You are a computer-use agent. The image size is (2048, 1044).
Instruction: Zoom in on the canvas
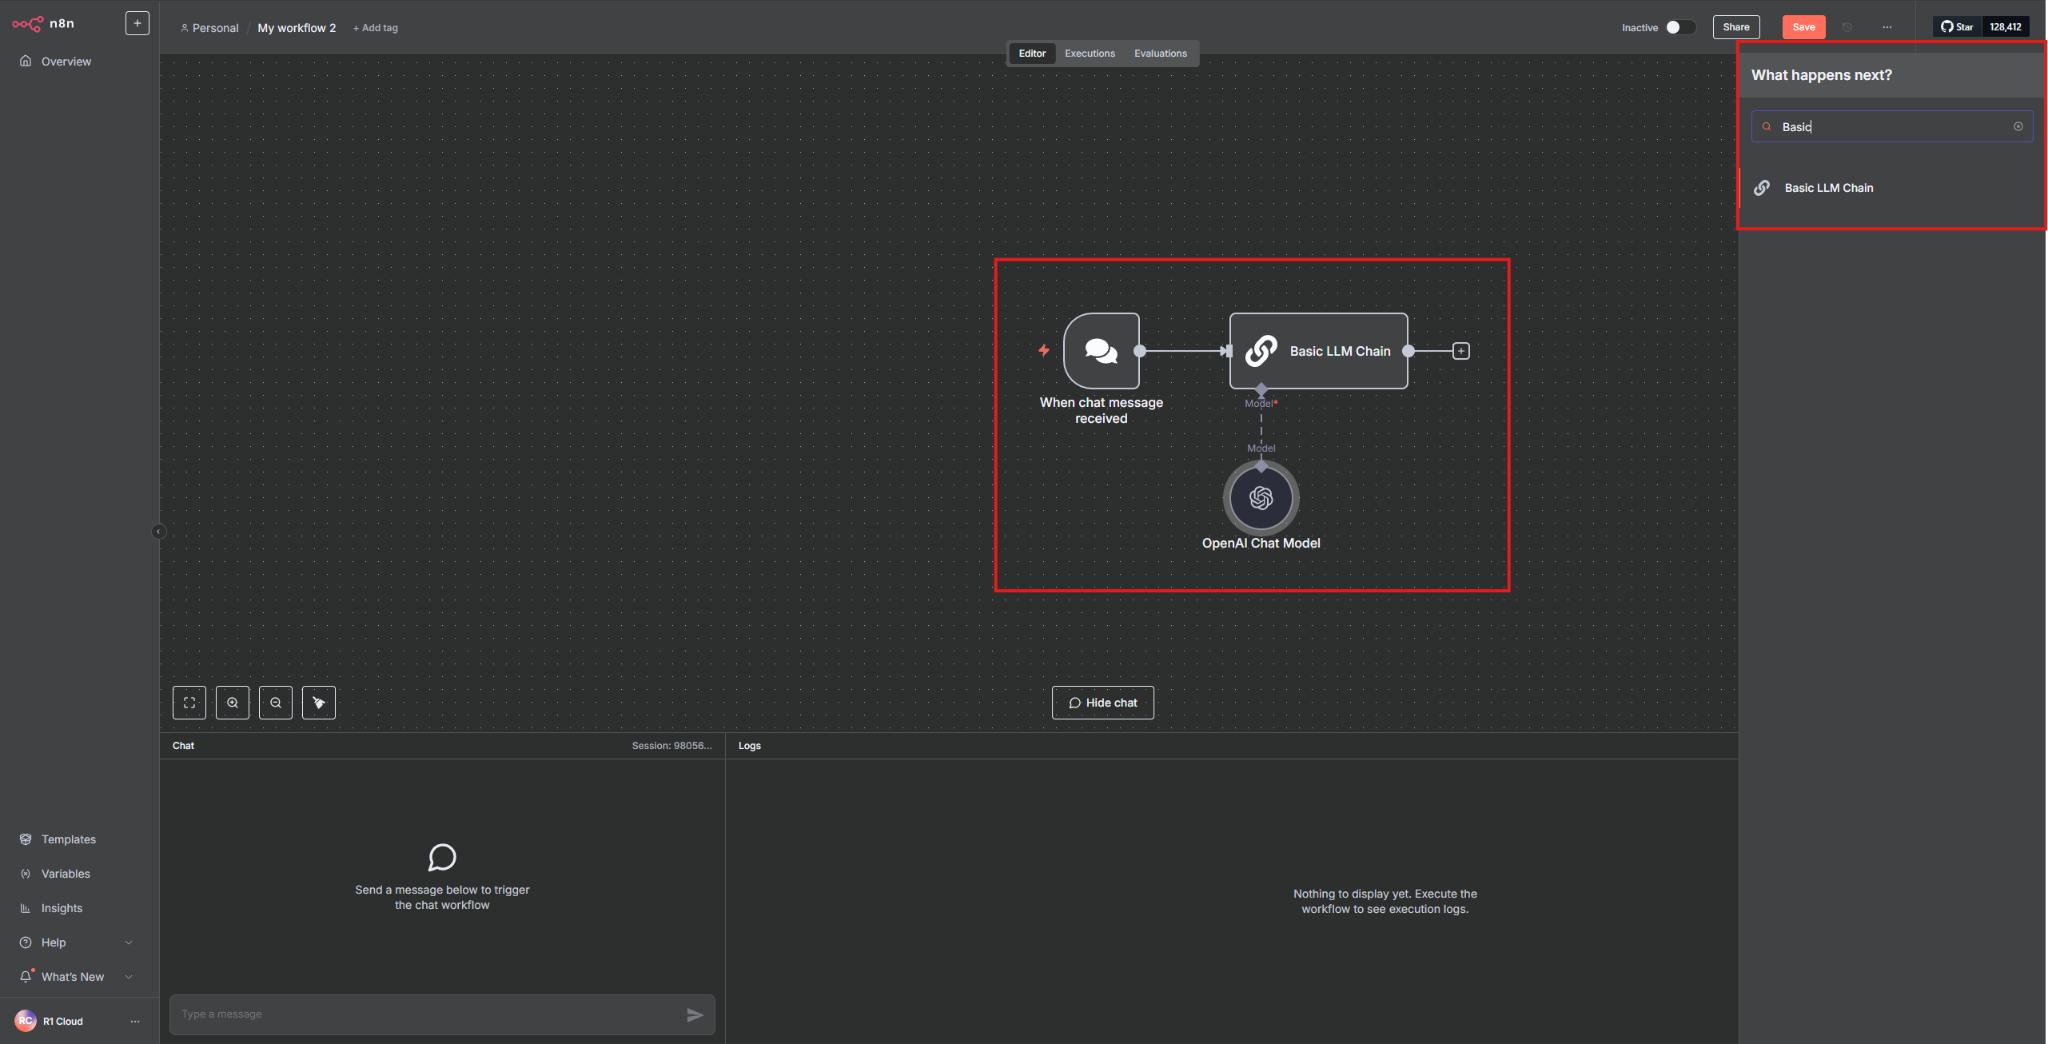tap(232, 703)
